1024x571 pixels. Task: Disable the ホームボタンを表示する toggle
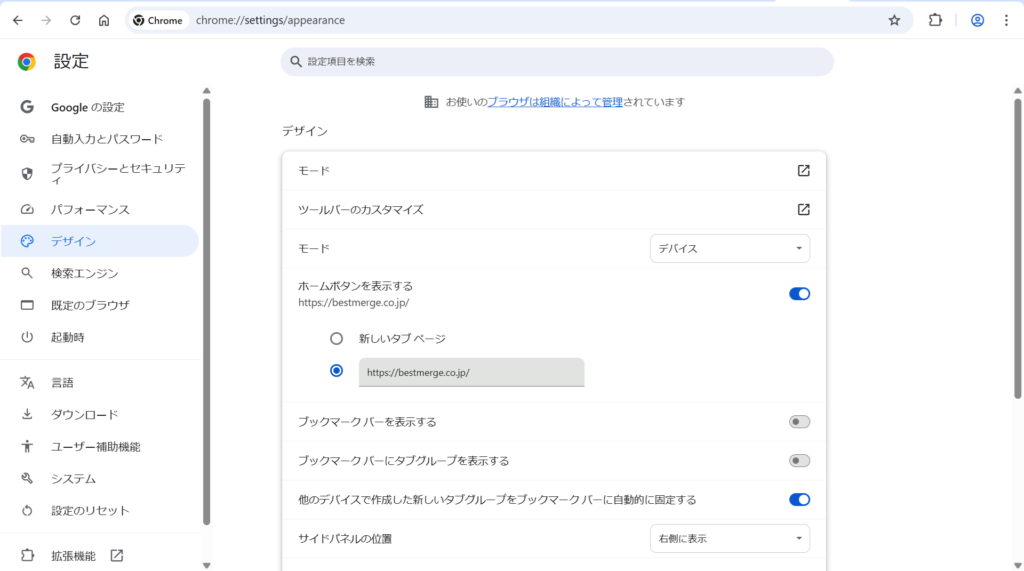799,294
